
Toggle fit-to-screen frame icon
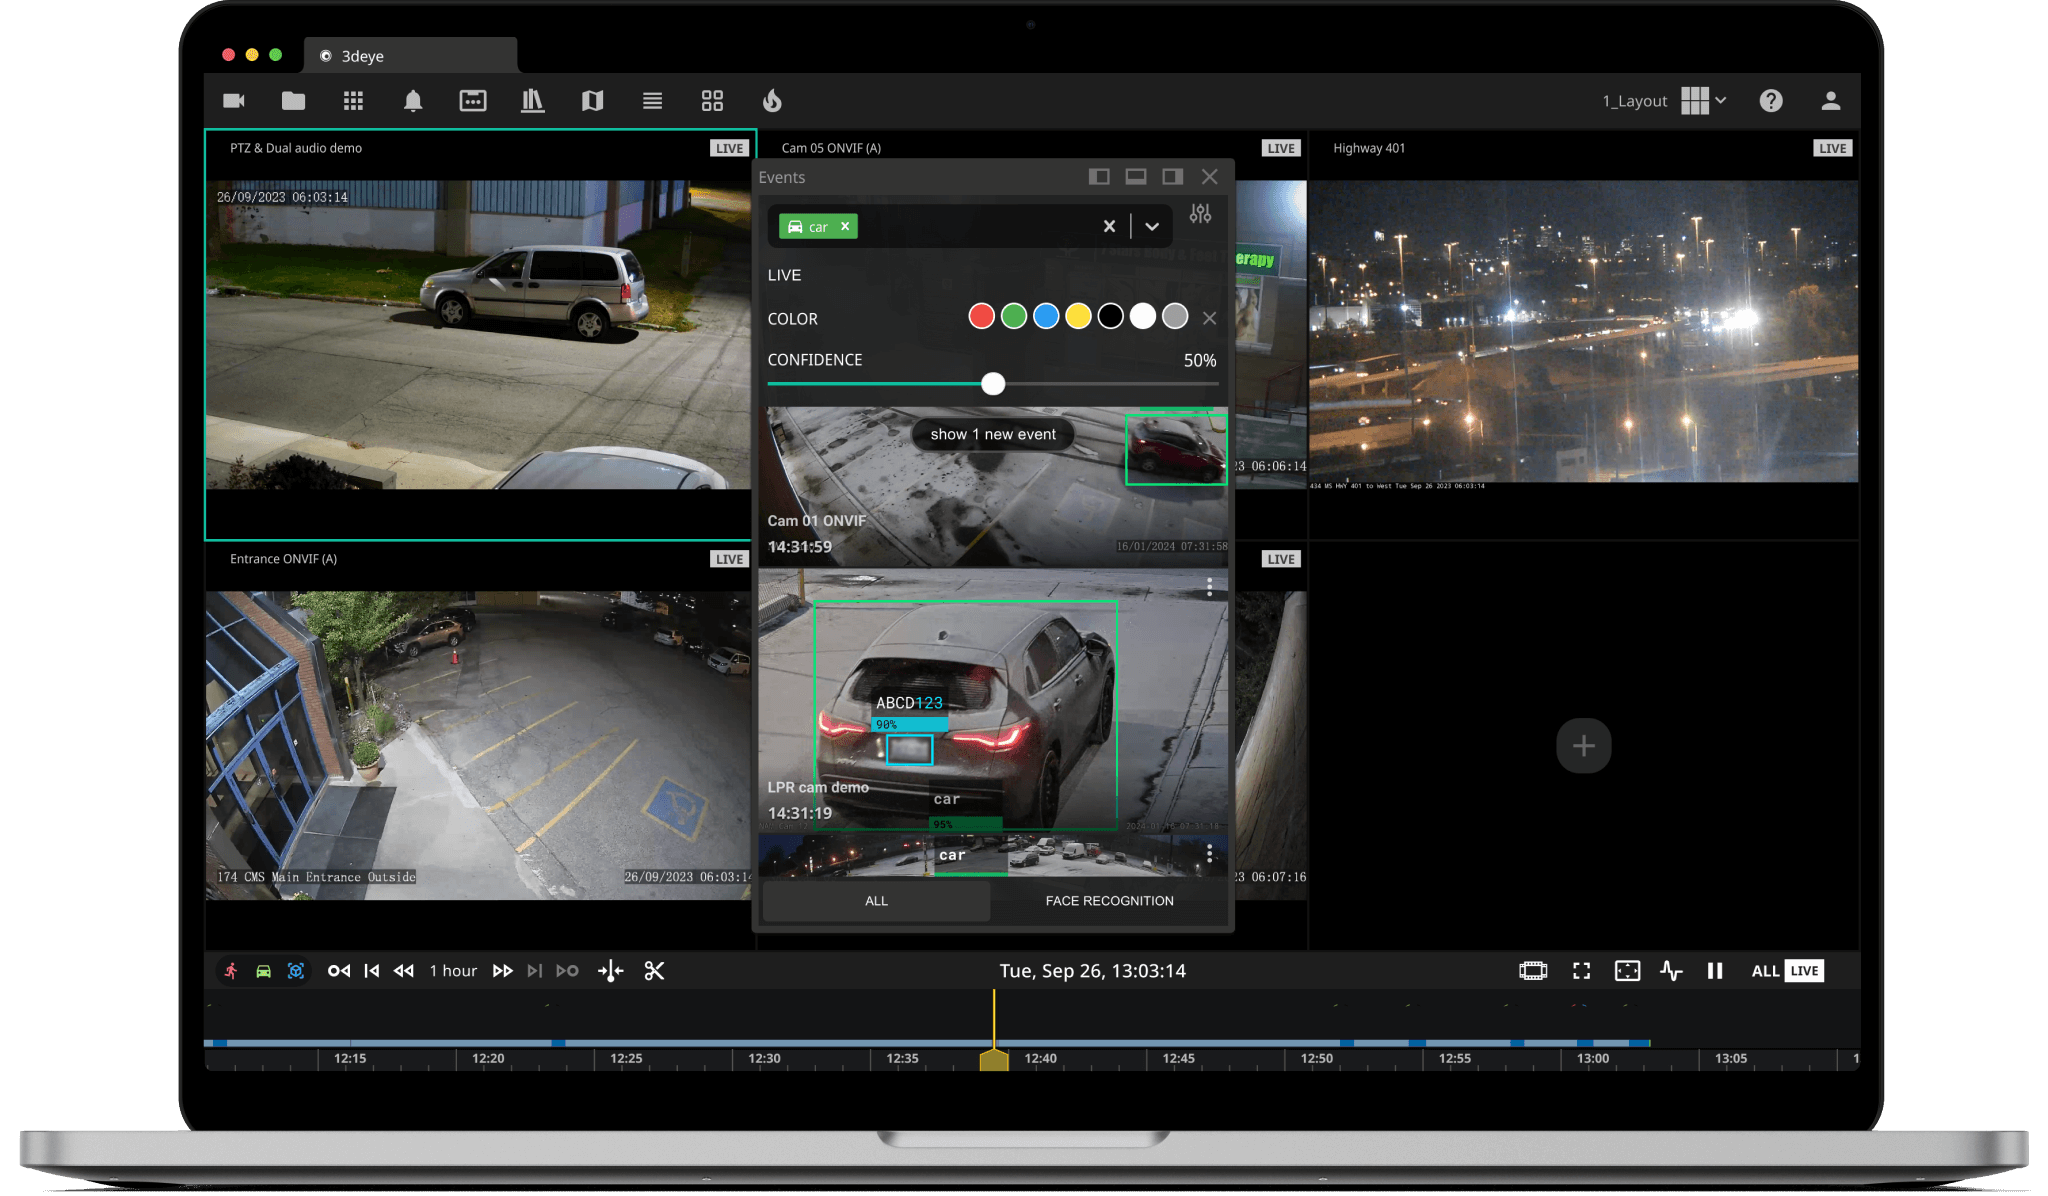(x=1627, y=971)
